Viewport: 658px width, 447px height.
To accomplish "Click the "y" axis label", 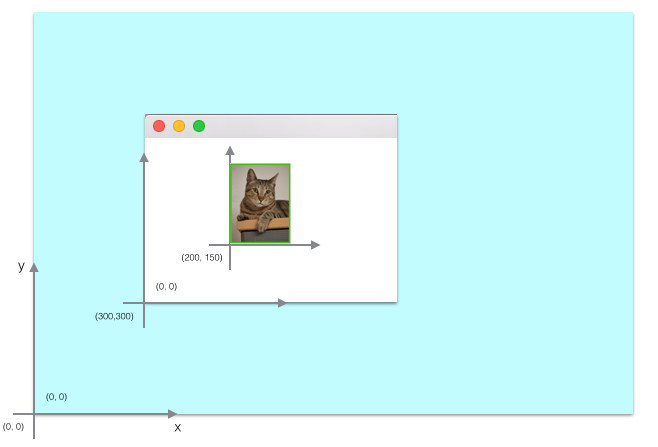I will click(x=21, y=266).
